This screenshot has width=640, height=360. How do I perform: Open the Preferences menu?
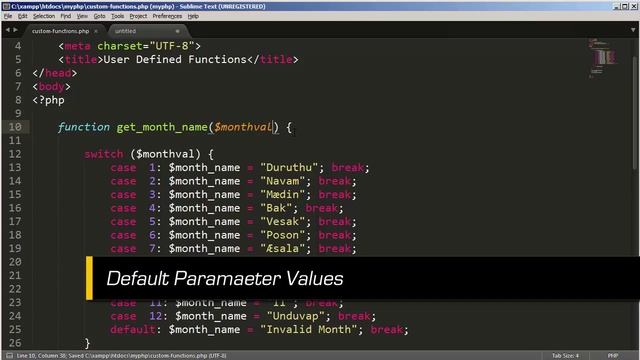167,16
